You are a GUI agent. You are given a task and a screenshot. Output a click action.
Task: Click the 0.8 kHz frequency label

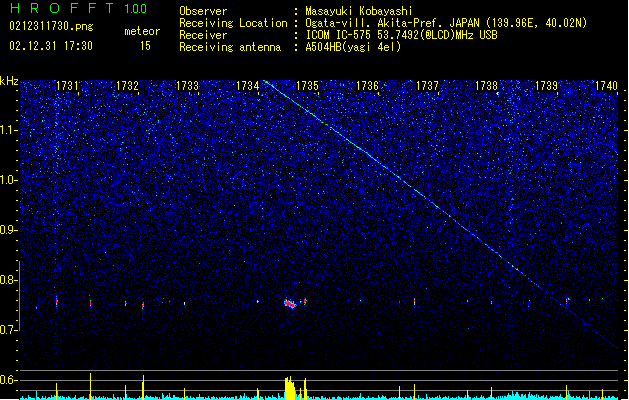tap(8, 280)
